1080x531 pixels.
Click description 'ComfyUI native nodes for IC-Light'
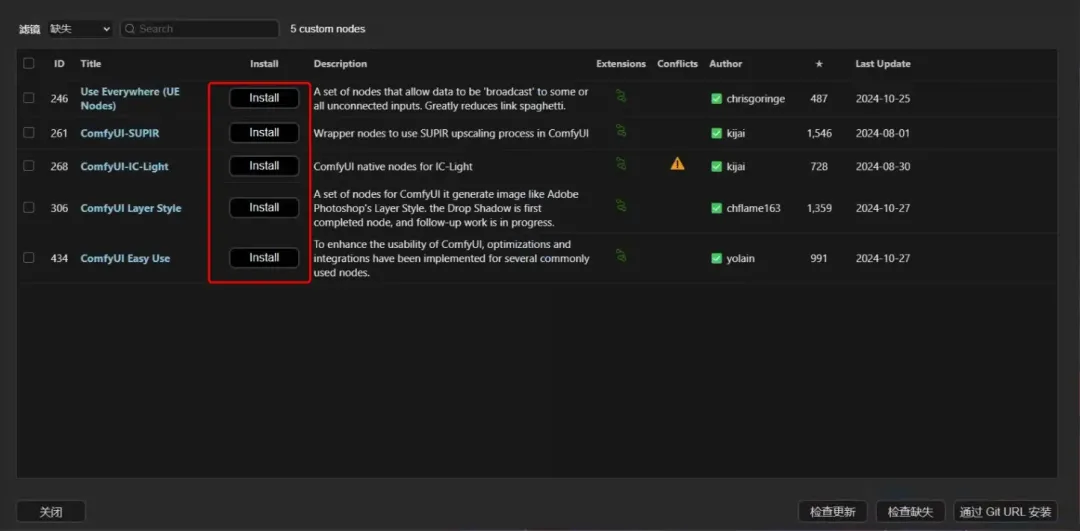pos(393,167)
